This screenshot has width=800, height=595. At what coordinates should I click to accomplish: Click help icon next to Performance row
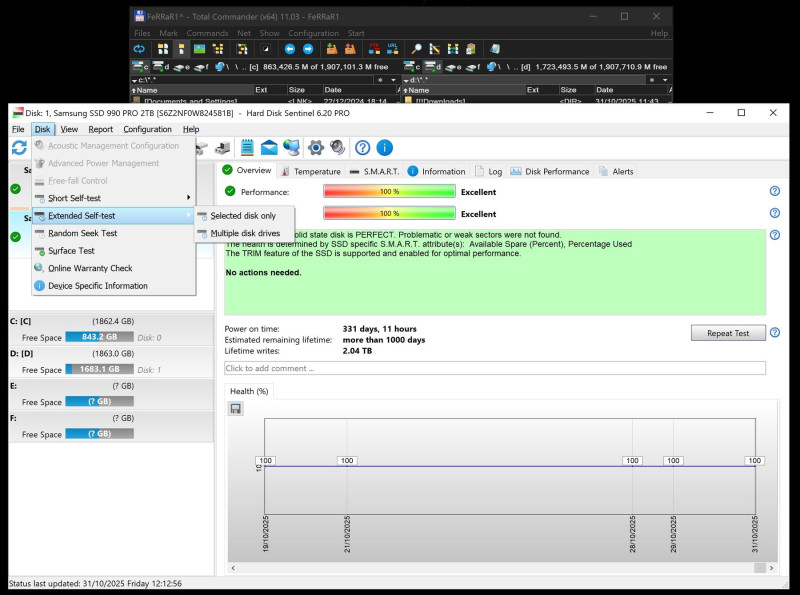(x=774, y=191)
